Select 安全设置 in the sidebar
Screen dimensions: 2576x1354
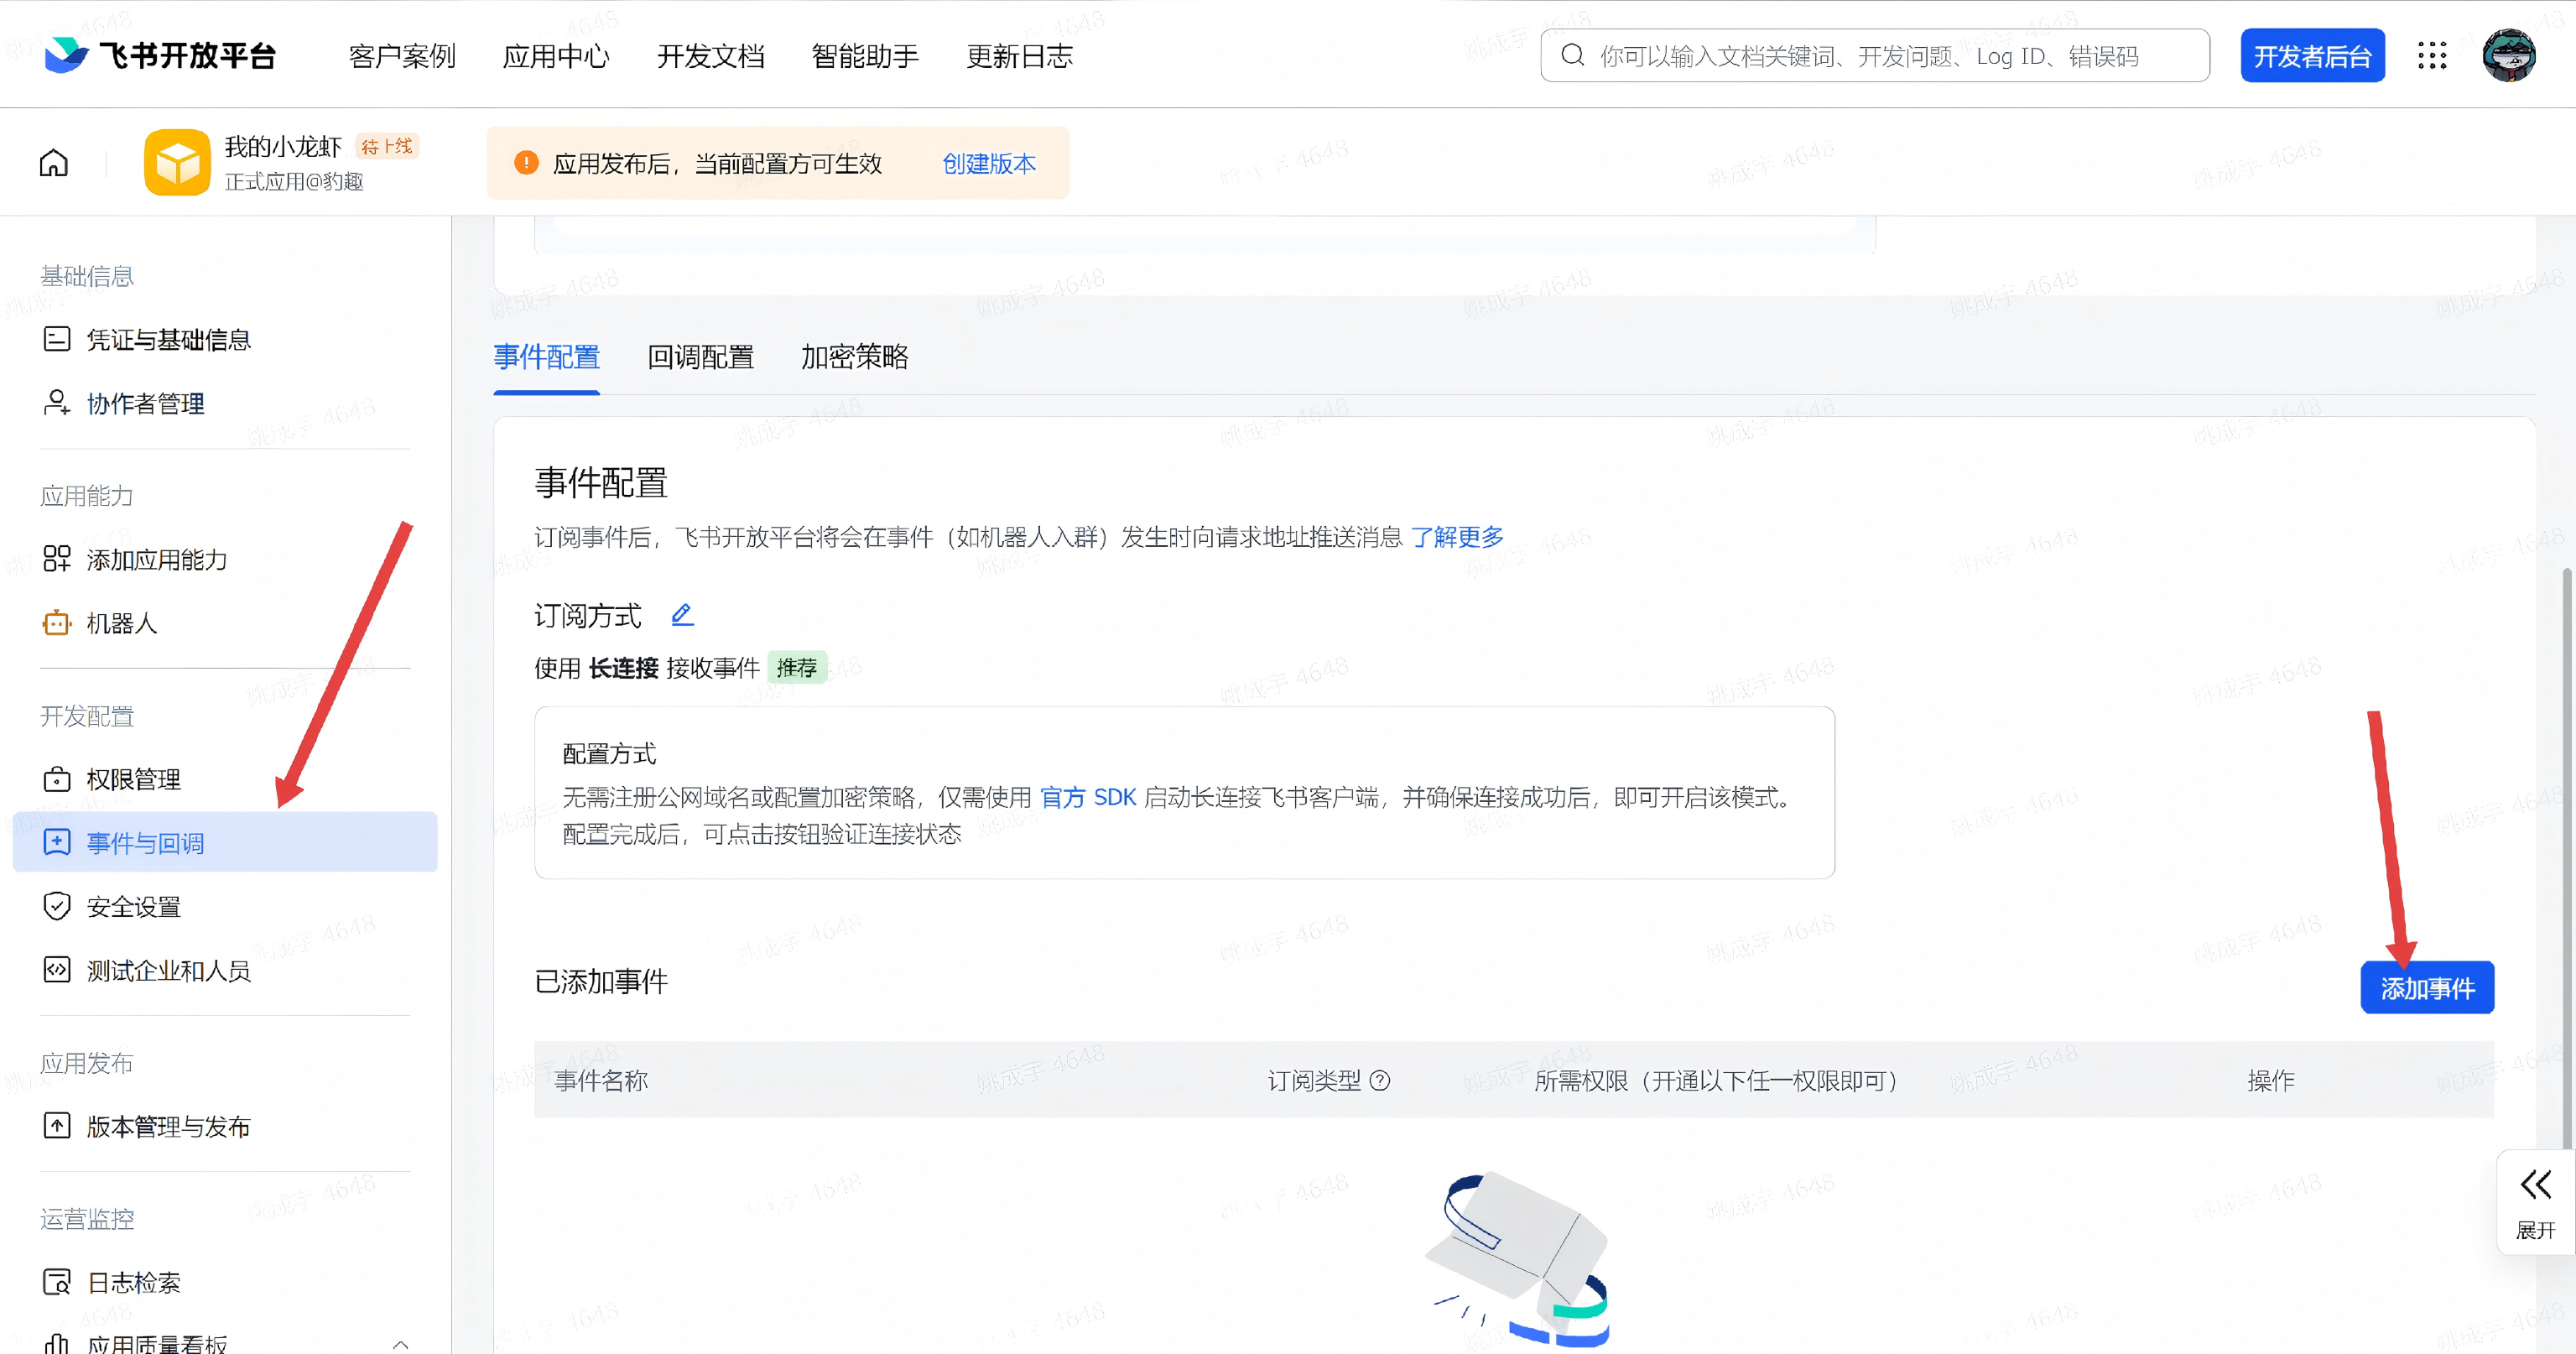pos(225,906)
